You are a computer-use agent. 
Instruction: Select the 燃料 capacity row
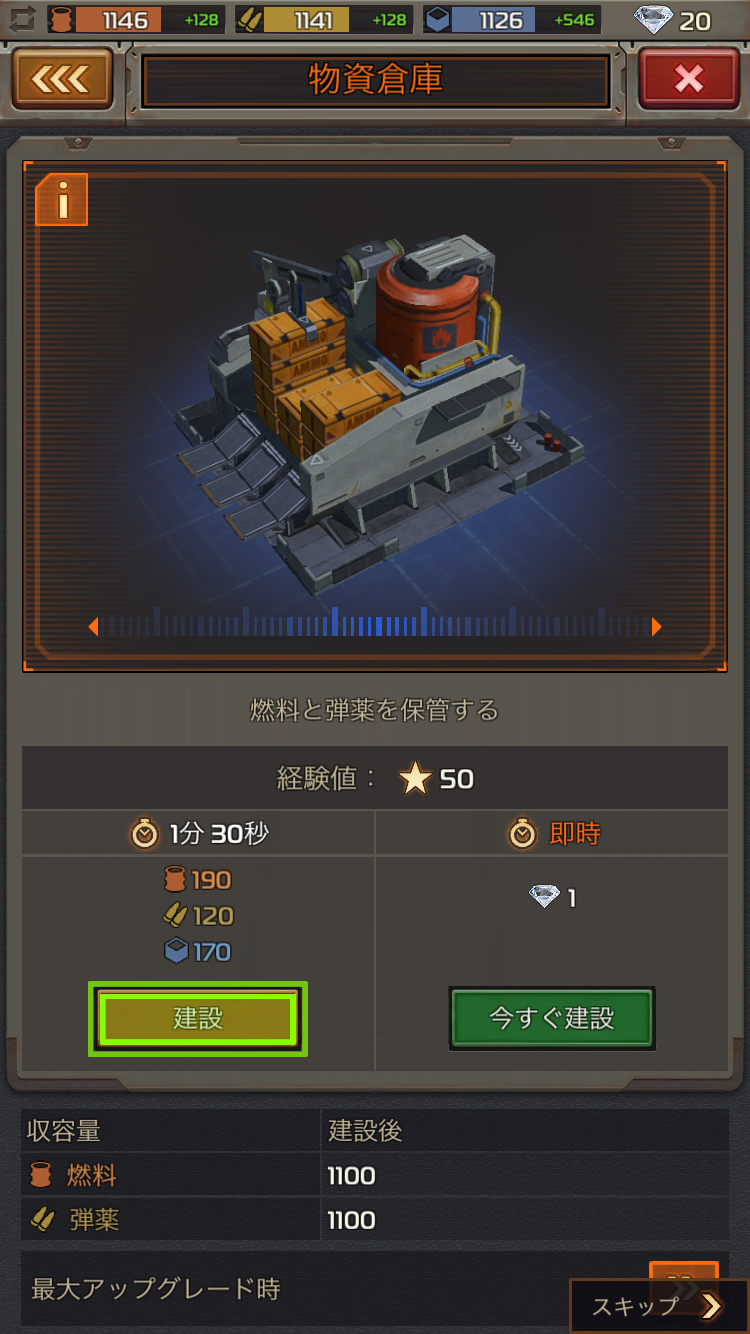point(375,1175)
